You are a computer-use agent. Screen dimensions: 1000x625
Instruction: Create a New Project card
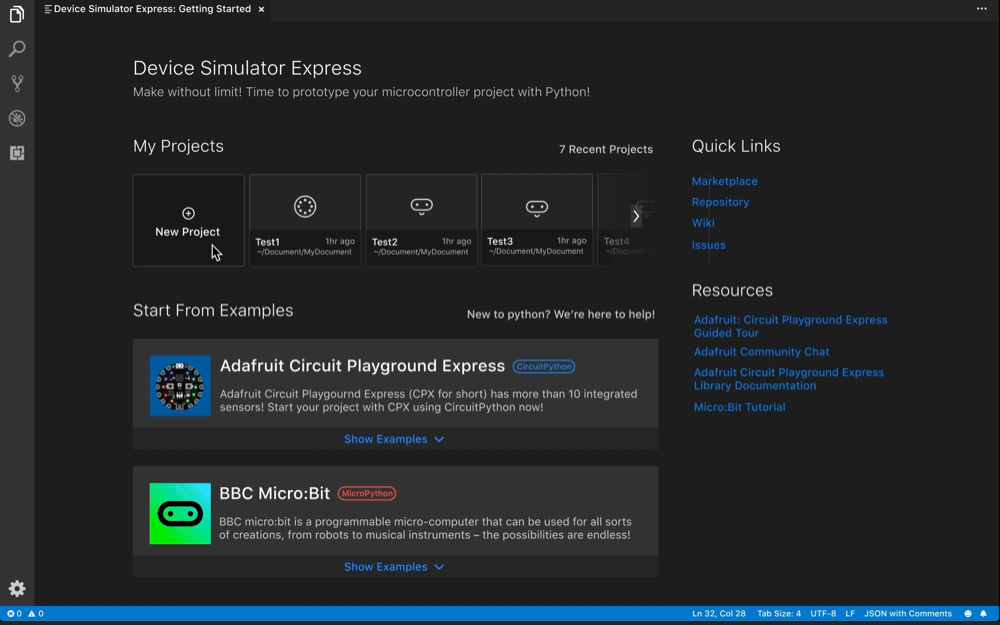[188, 220]
